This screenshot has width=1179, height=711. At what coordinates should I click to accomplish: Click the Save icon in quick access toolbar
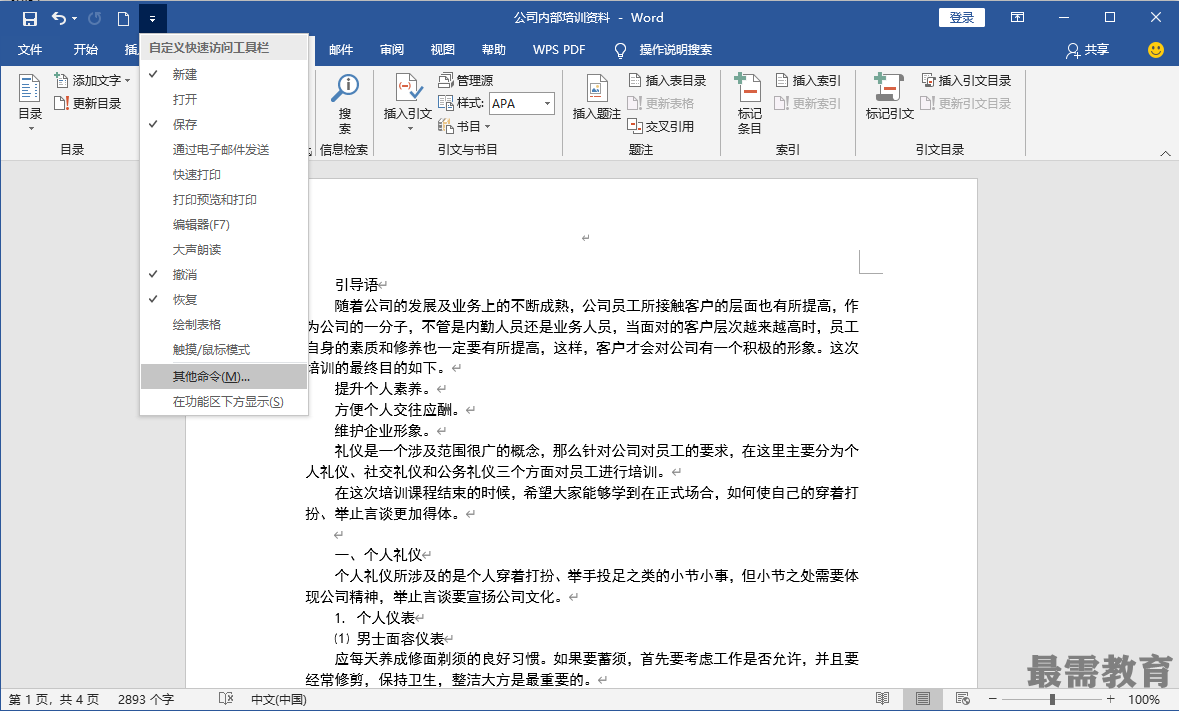click(x=29, y=19)
